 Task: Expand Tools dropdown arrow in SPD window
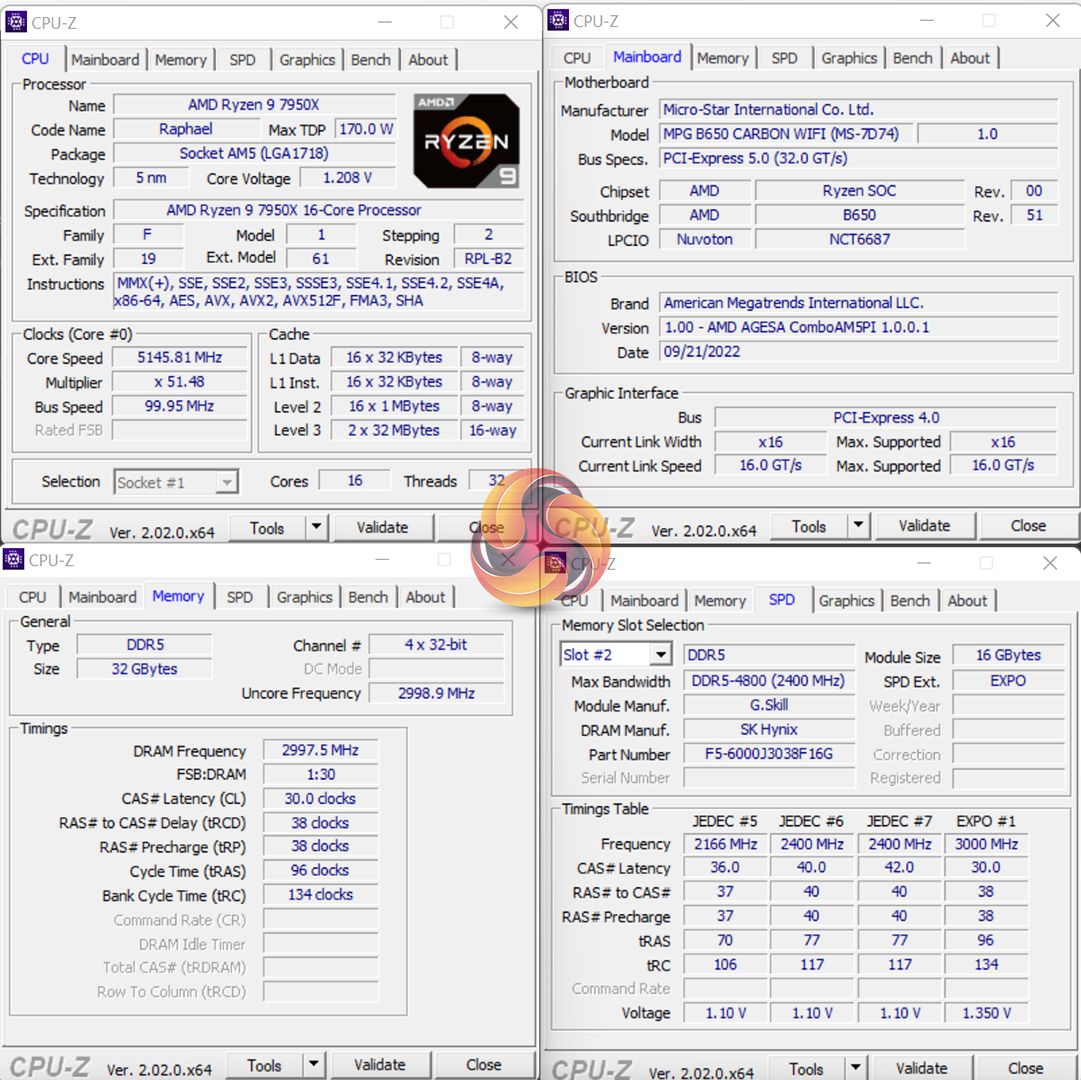click(855, 1068)
